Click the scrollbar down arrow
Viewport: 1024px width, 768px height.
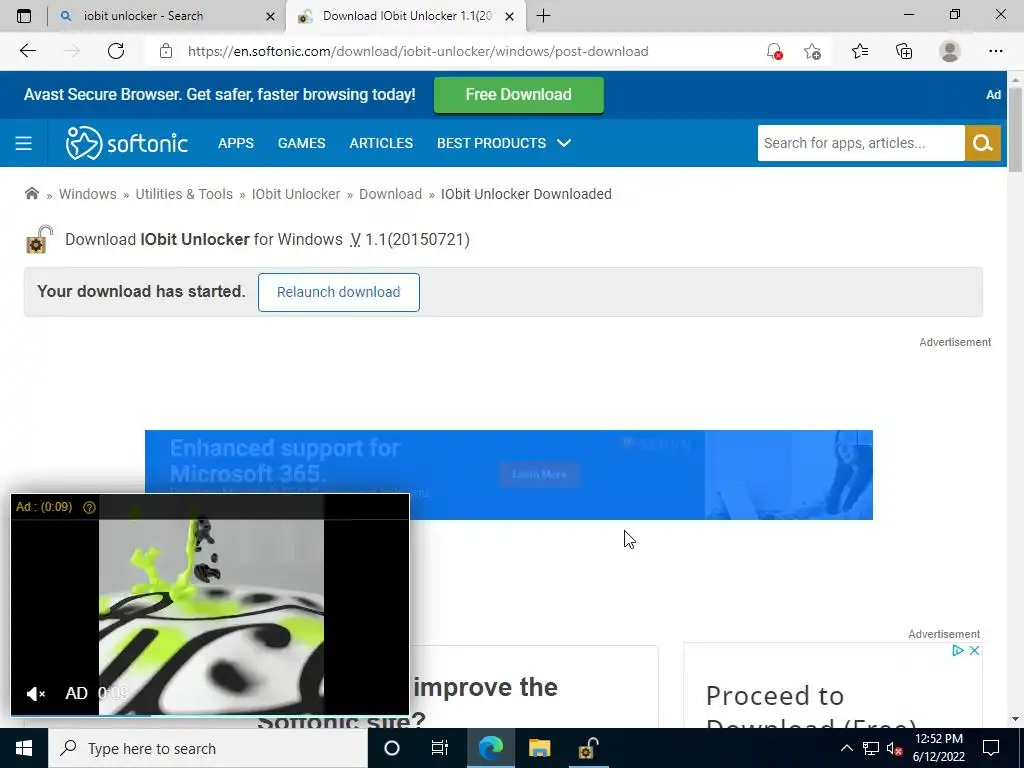pos(1016,719)
